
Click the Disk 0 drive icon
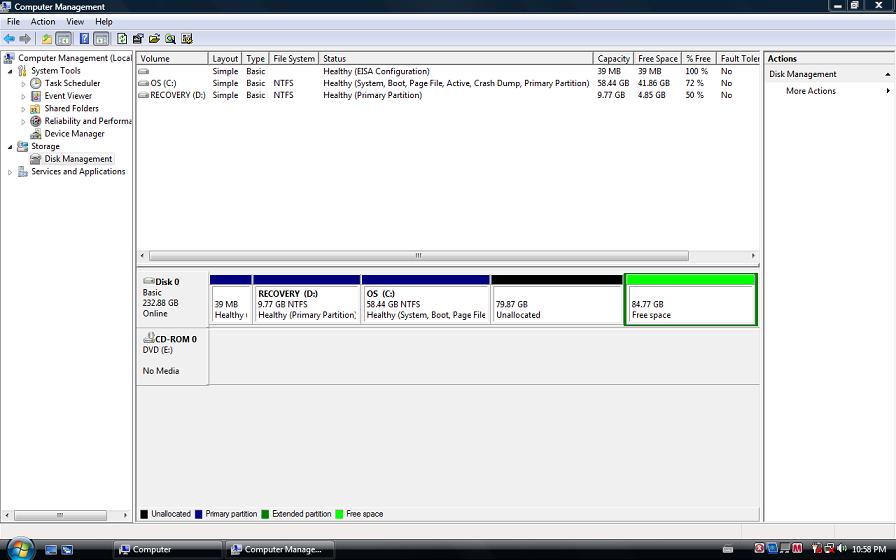(x=149, y=281)
